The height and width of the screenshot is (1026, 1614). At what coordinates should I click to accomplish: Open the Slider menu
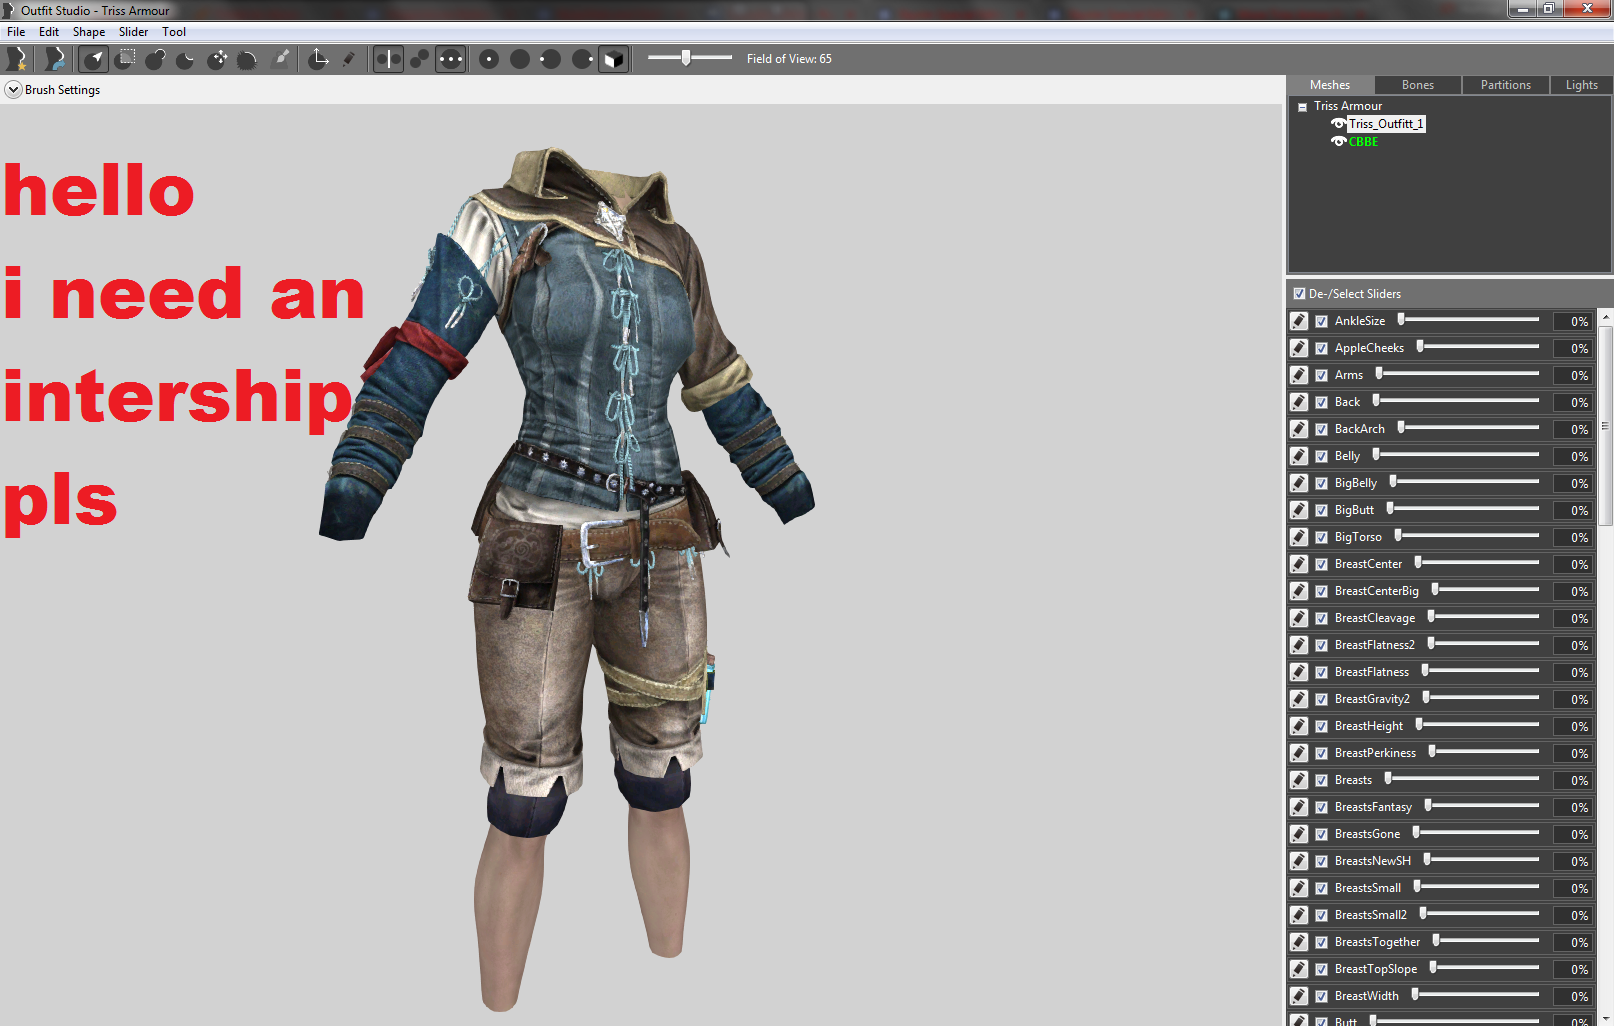(x=133, y=31)
